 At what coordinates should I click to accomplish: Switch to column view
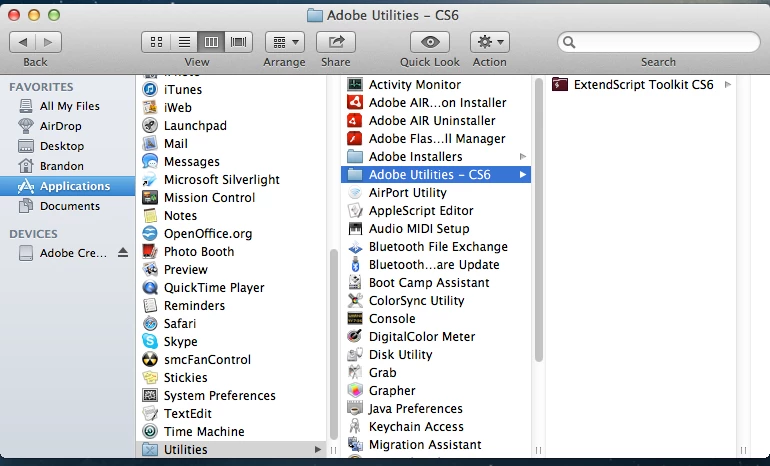coord(211,42)
